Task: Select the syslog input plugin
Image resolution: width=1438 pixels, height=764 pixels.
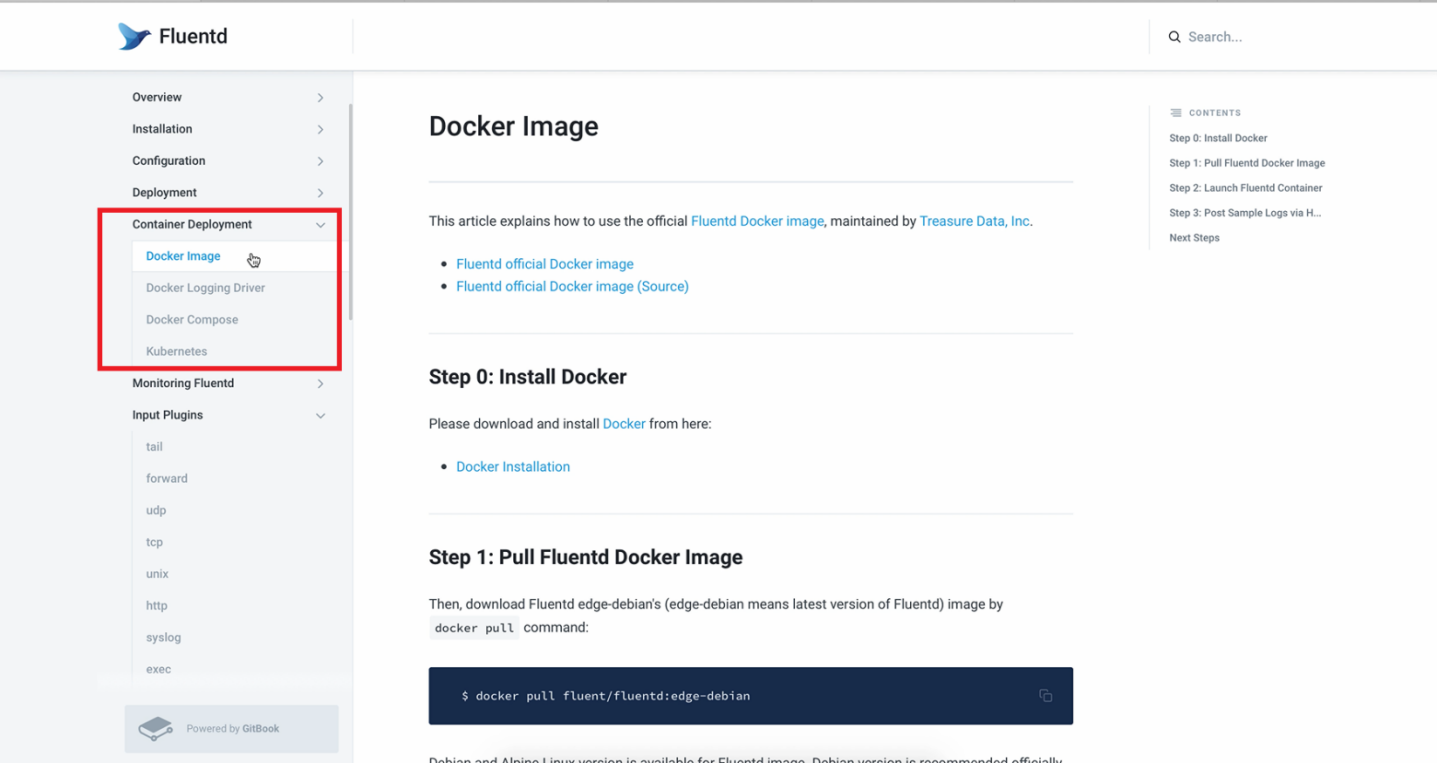Action: [x=163, y=638]
